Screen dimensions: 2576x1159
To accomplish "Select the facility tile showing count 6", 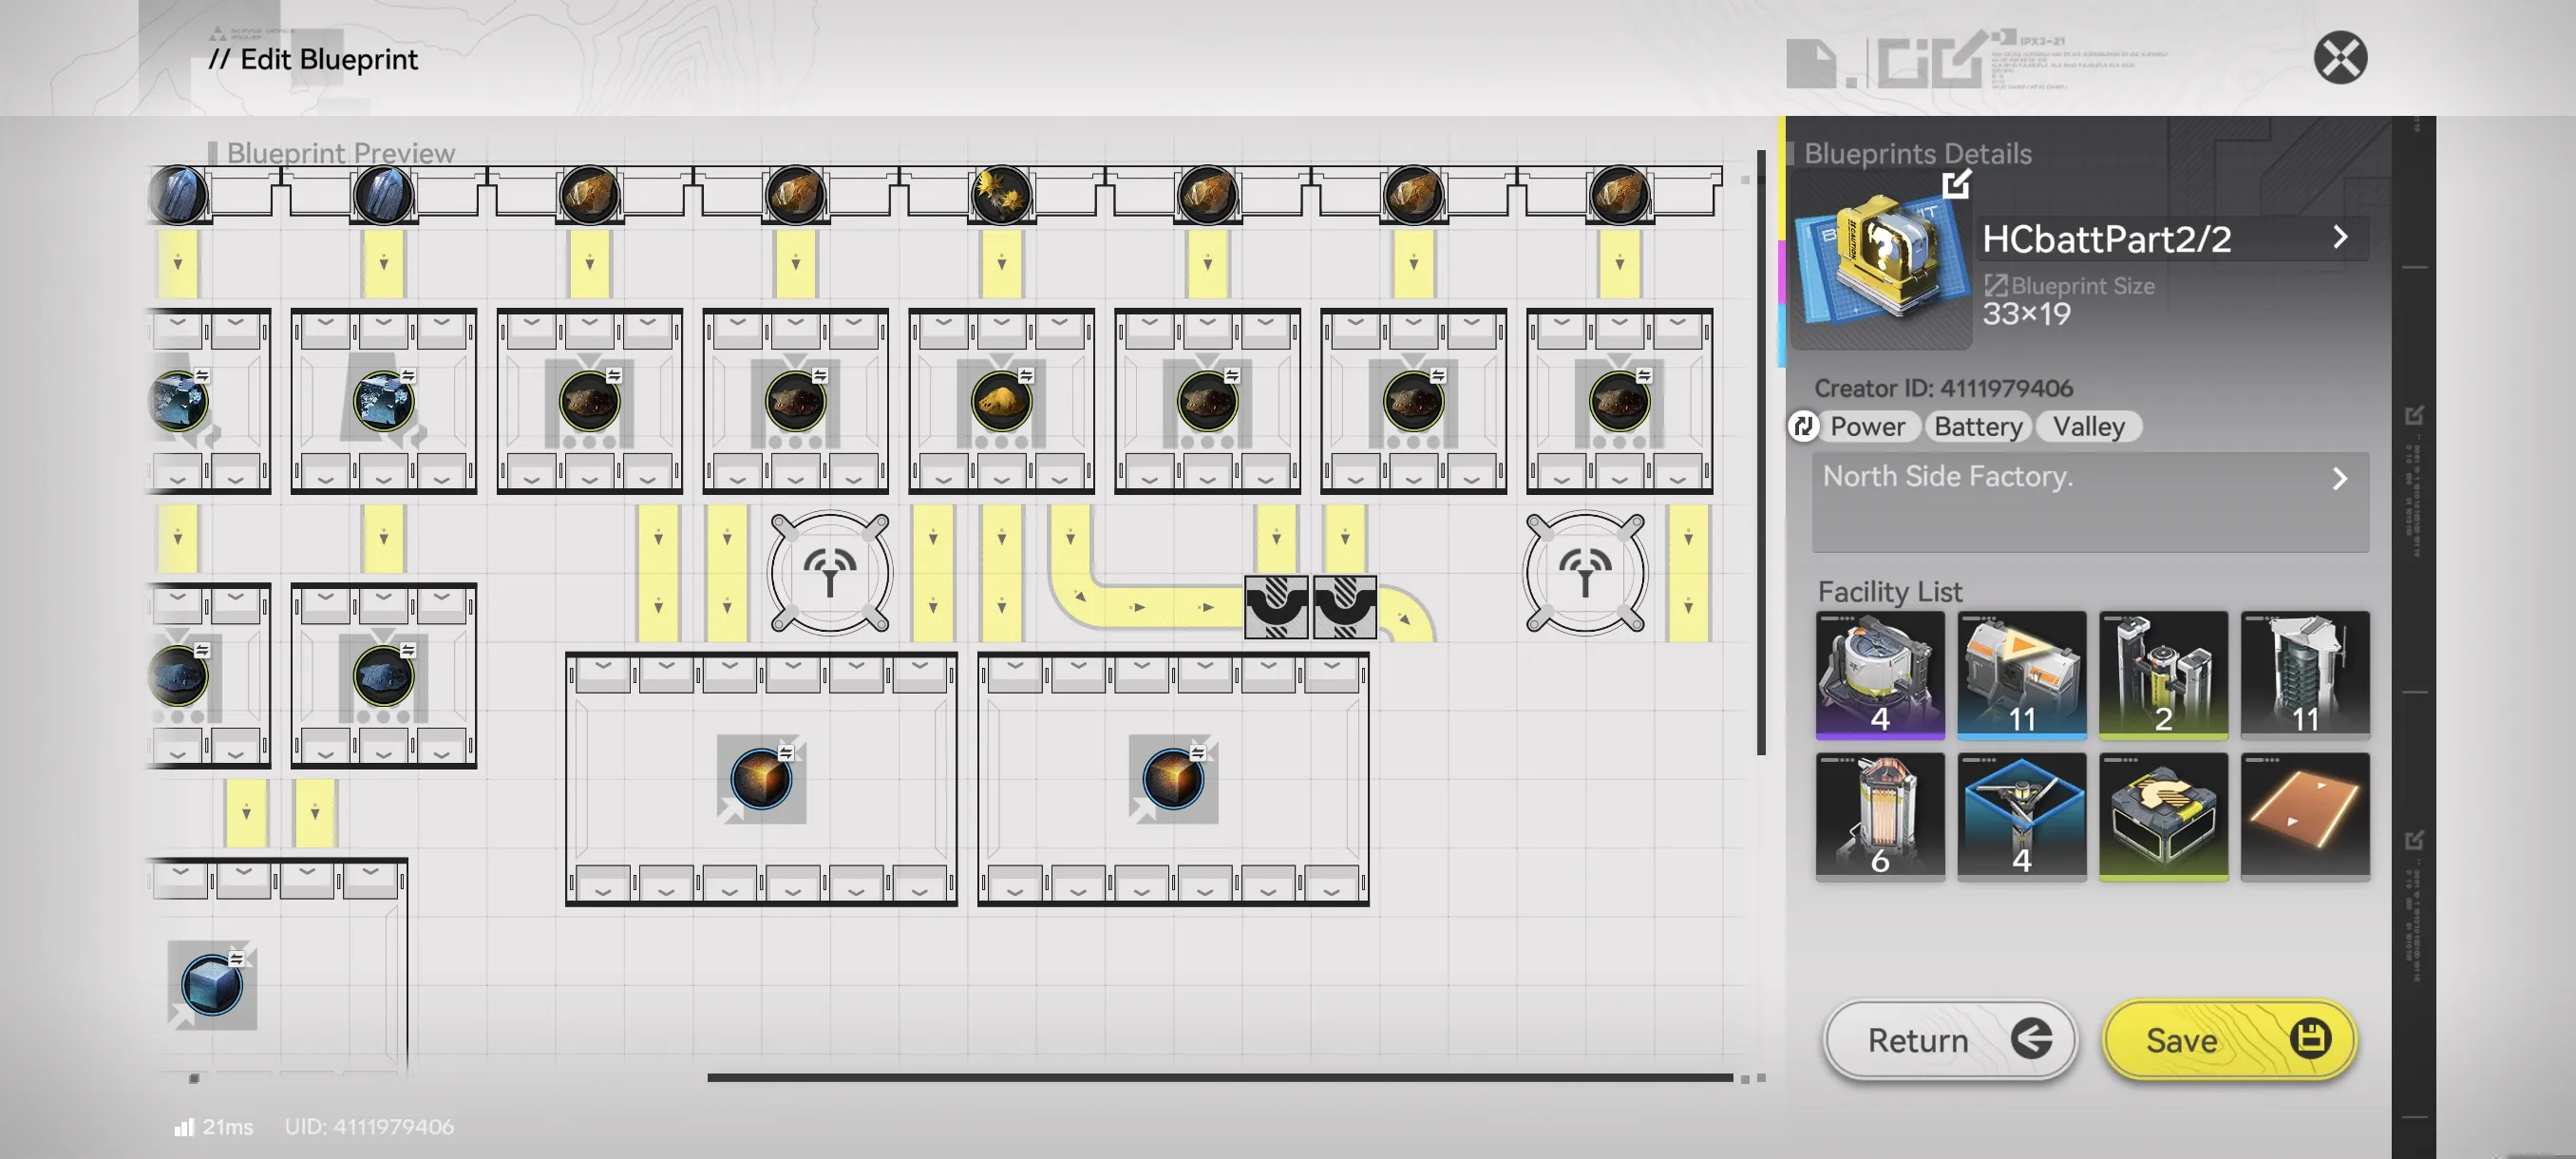I will [1879, 816].
